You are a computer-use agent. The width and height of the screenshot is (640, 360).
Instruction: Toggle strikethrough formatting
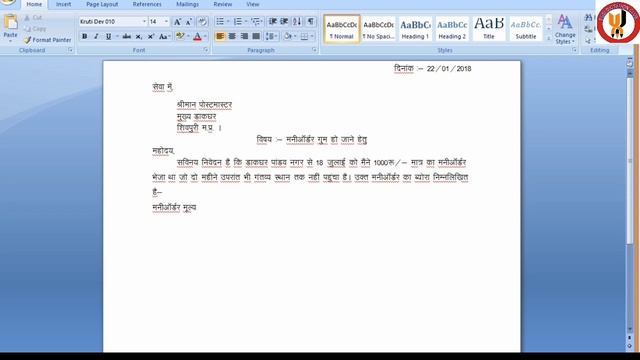(x=127, y=36)
